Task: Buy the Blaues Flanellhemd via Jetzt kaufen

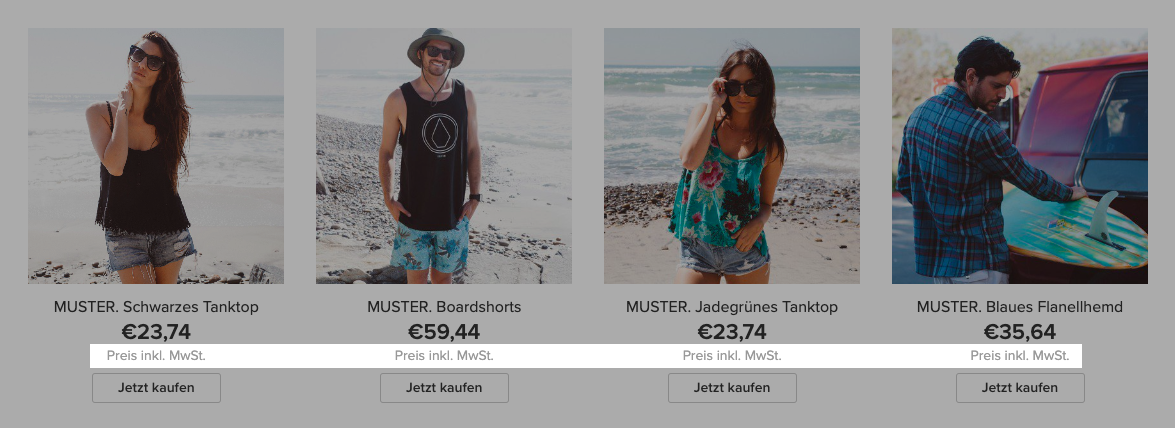Action: (1019, 388)
